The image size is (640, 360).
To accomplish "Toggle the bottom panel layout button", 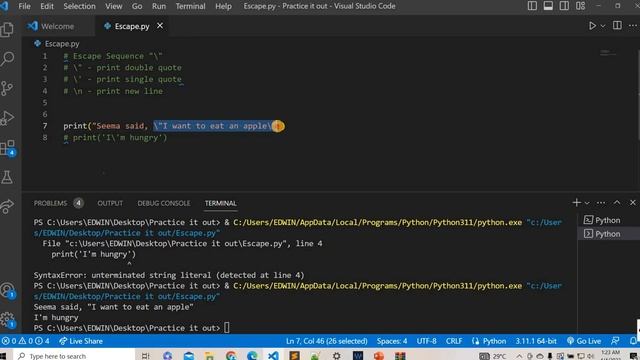I will [548, 6].
